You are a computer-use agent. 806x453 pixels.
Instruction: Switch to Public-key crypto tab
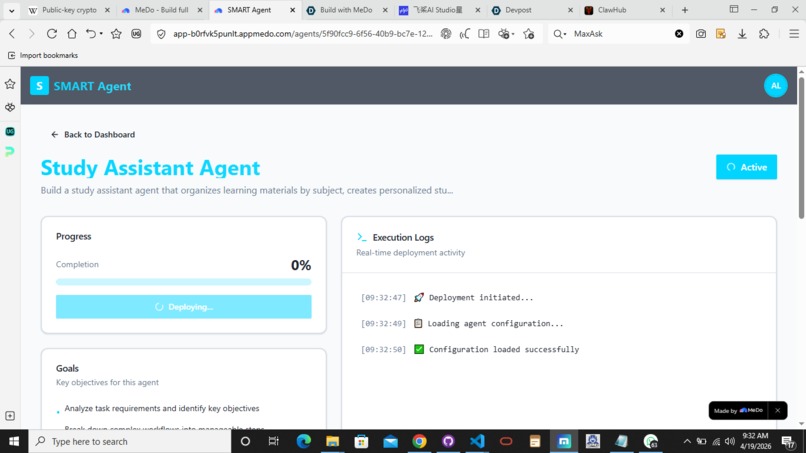click(69, 10)
